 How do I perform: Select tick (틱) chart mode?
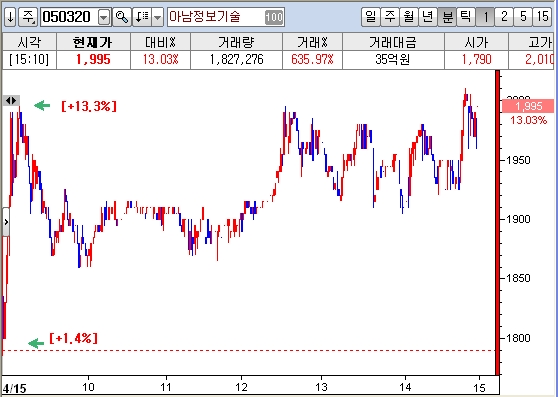(x=466, y=17)
